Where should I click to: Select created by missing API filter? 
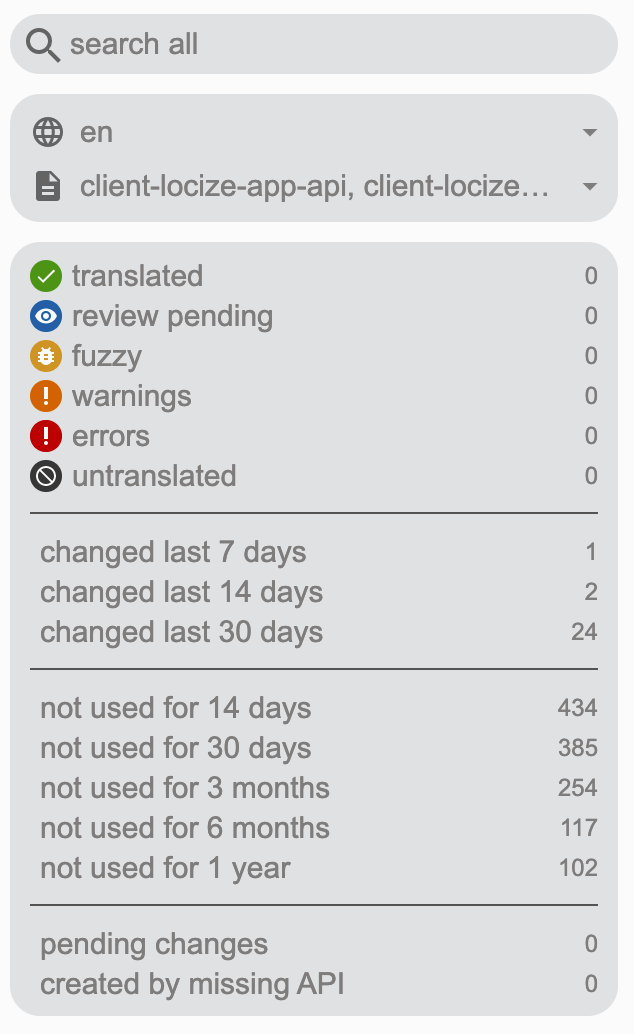[x=192, y=984]
